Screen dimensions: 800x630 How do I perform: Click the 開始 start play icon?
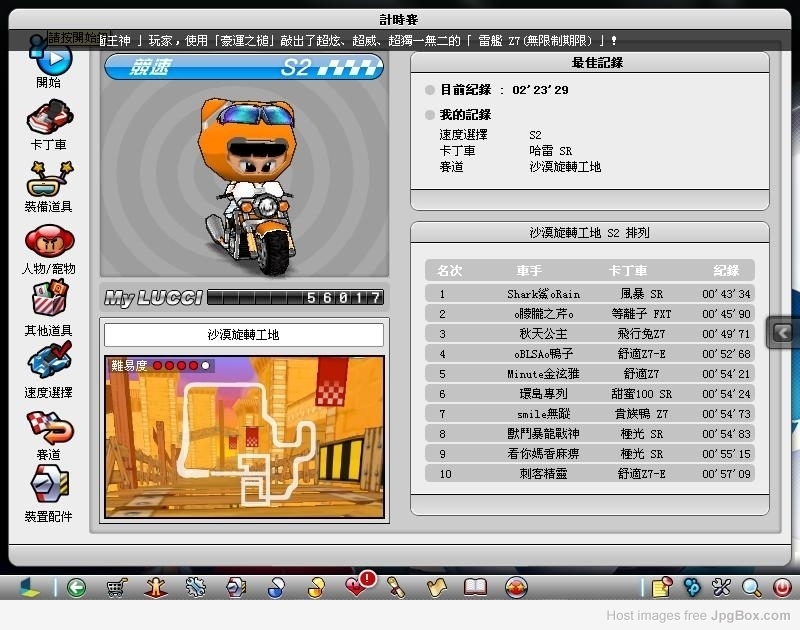point(54,60)
